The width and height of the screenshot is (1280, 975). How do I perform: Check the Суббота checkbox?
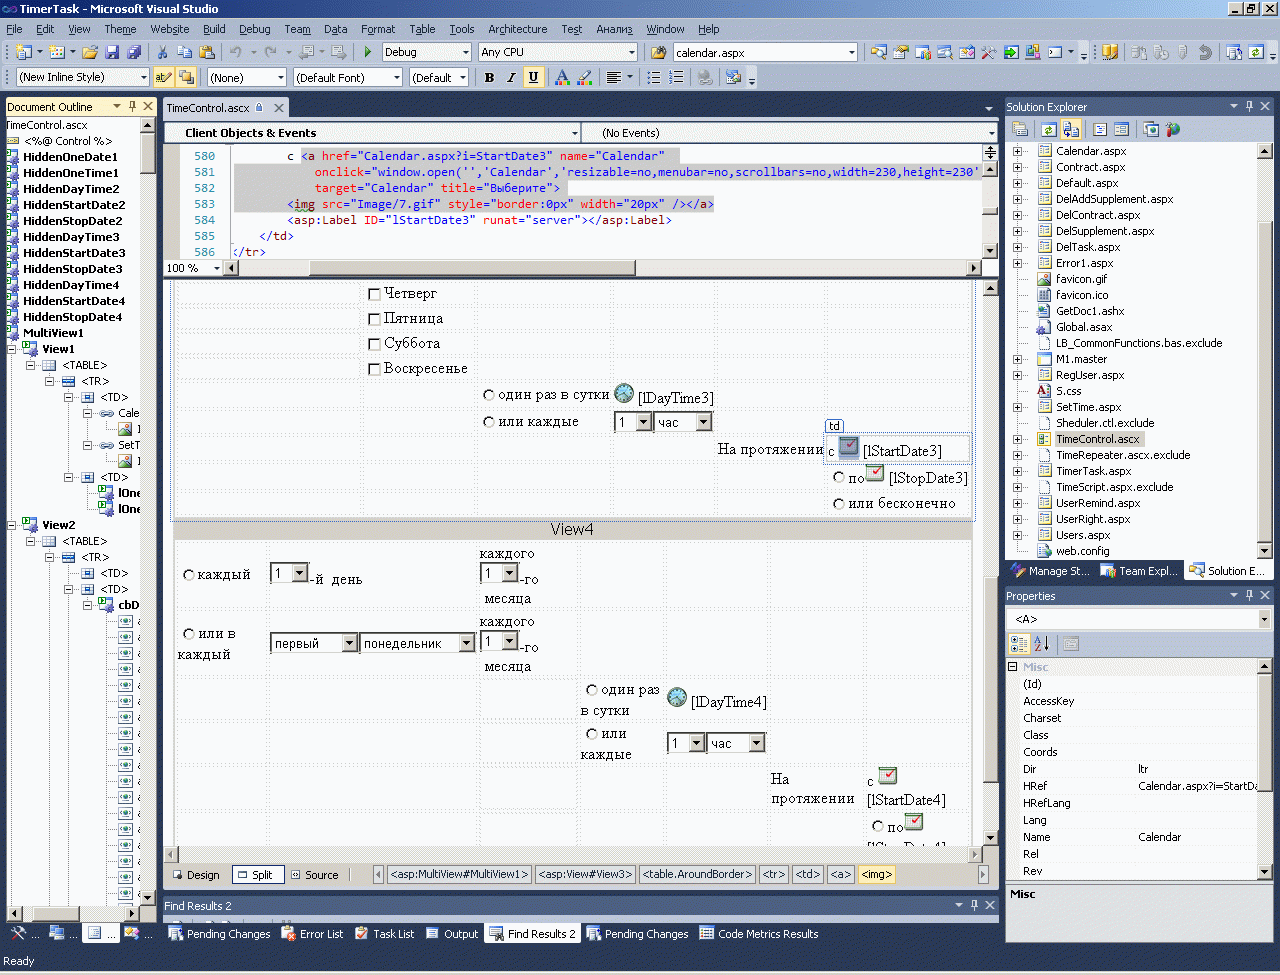374,344
